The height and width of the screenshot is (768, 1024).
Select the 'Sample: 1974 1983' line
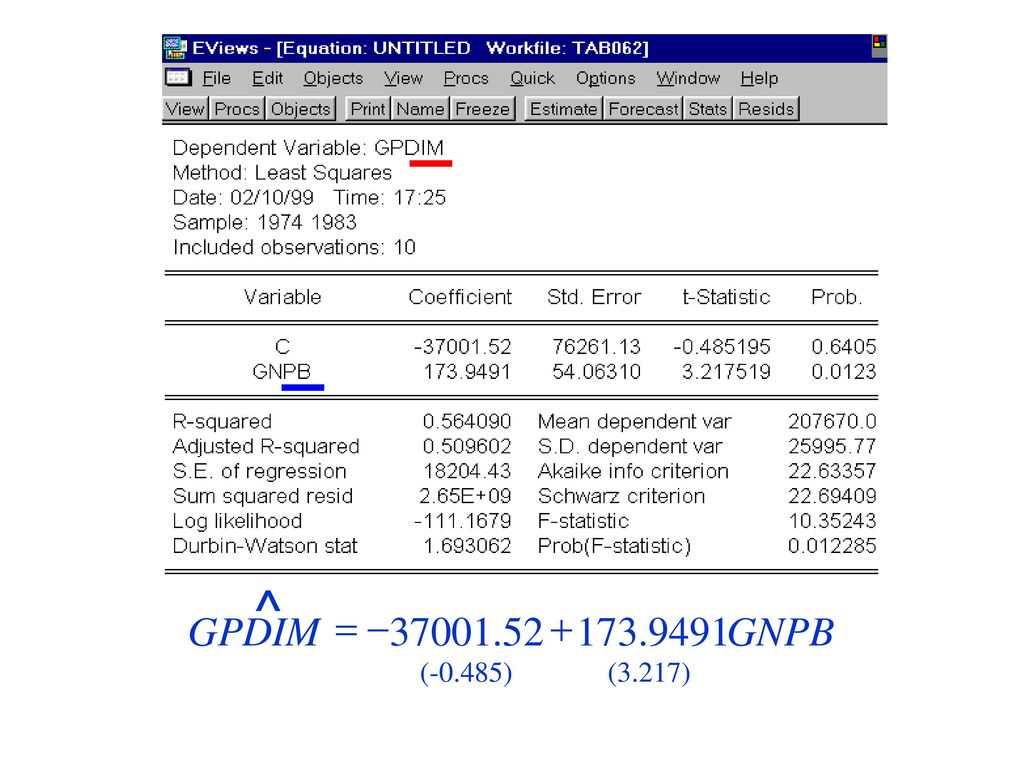[x=264, y=222]
